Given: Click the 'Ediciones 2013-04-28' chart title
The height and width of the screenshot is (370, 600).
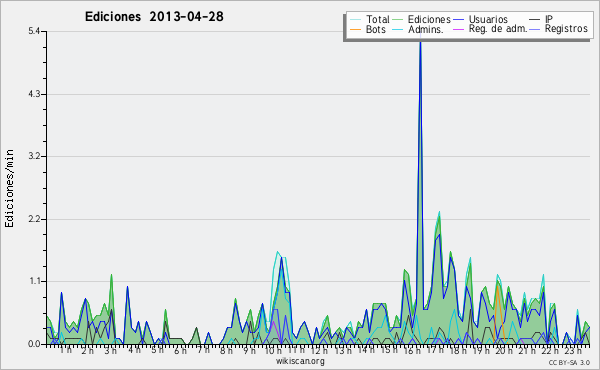Looking at the screenshot, I should click(x=154, y=17).
